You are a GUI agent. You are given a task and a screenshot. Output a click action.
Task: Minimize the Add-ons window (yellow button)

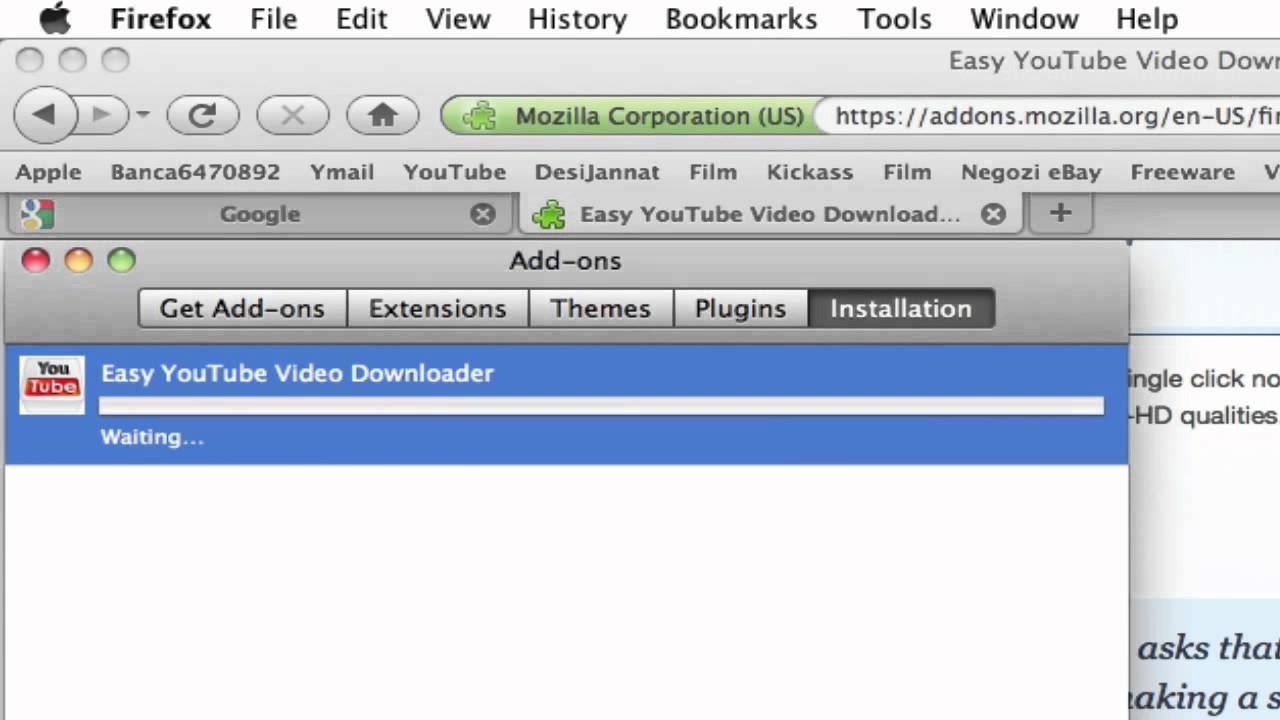78,261
